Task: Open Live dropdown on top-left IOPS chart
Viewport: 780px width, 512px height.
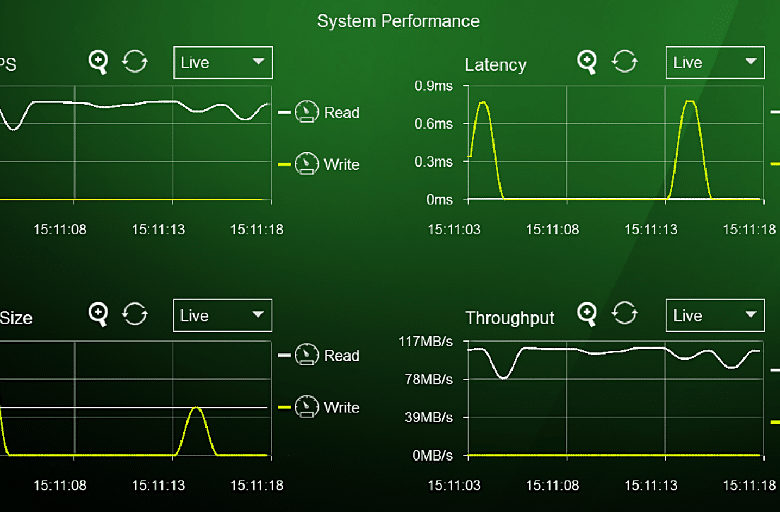Action: (x=223, y=63)
